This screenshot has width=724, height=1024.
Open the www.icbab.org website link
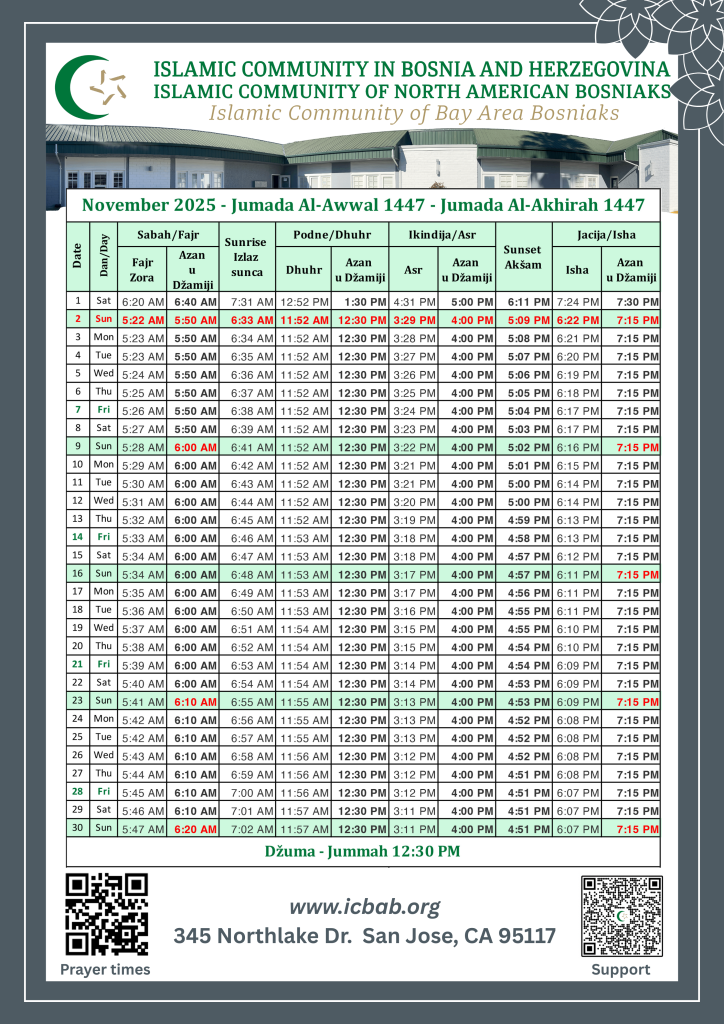tap(364, 906)
